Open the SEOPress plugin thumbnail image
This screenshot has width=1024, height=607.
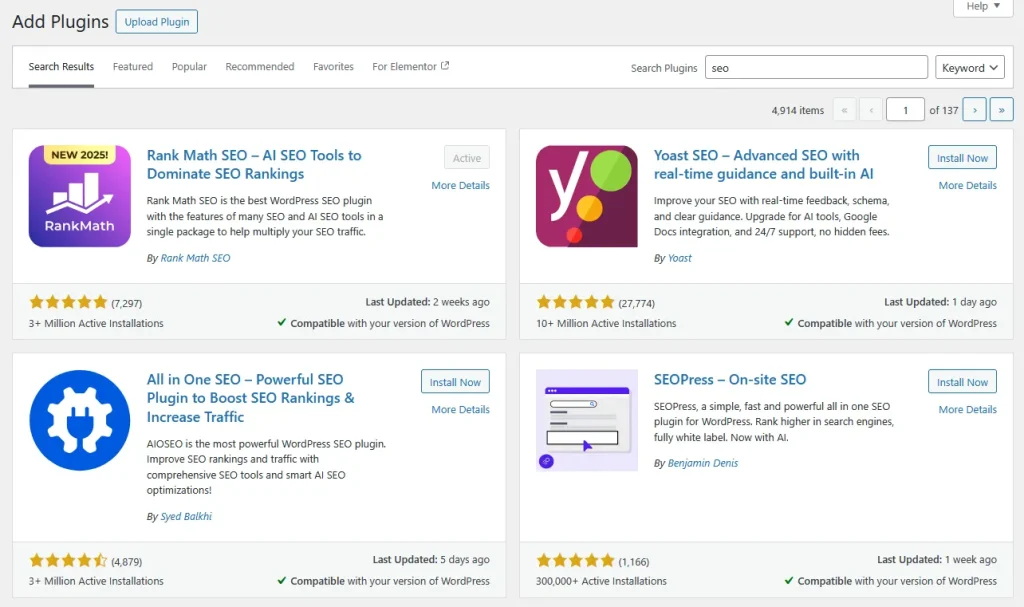point(586,420)
